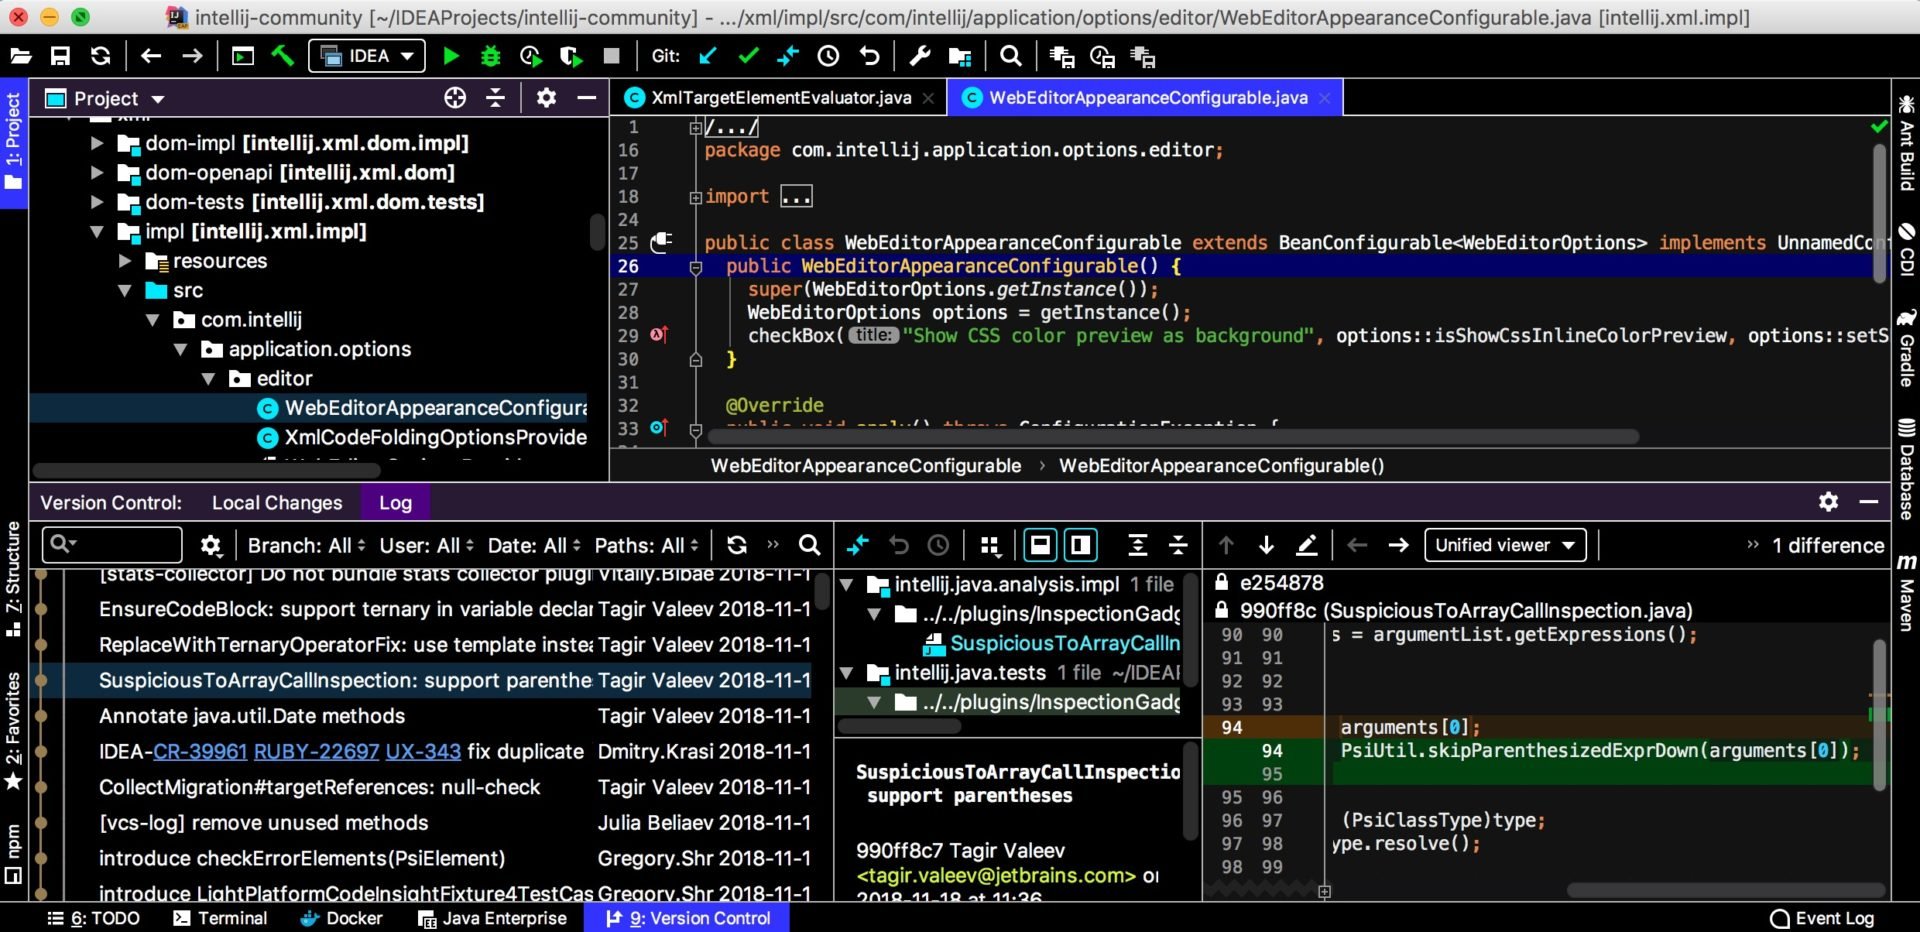The image size is (1920, 932).
Task: Toggle the Show Details panel button in log toolbar
Action: (x=1040, y=545)
